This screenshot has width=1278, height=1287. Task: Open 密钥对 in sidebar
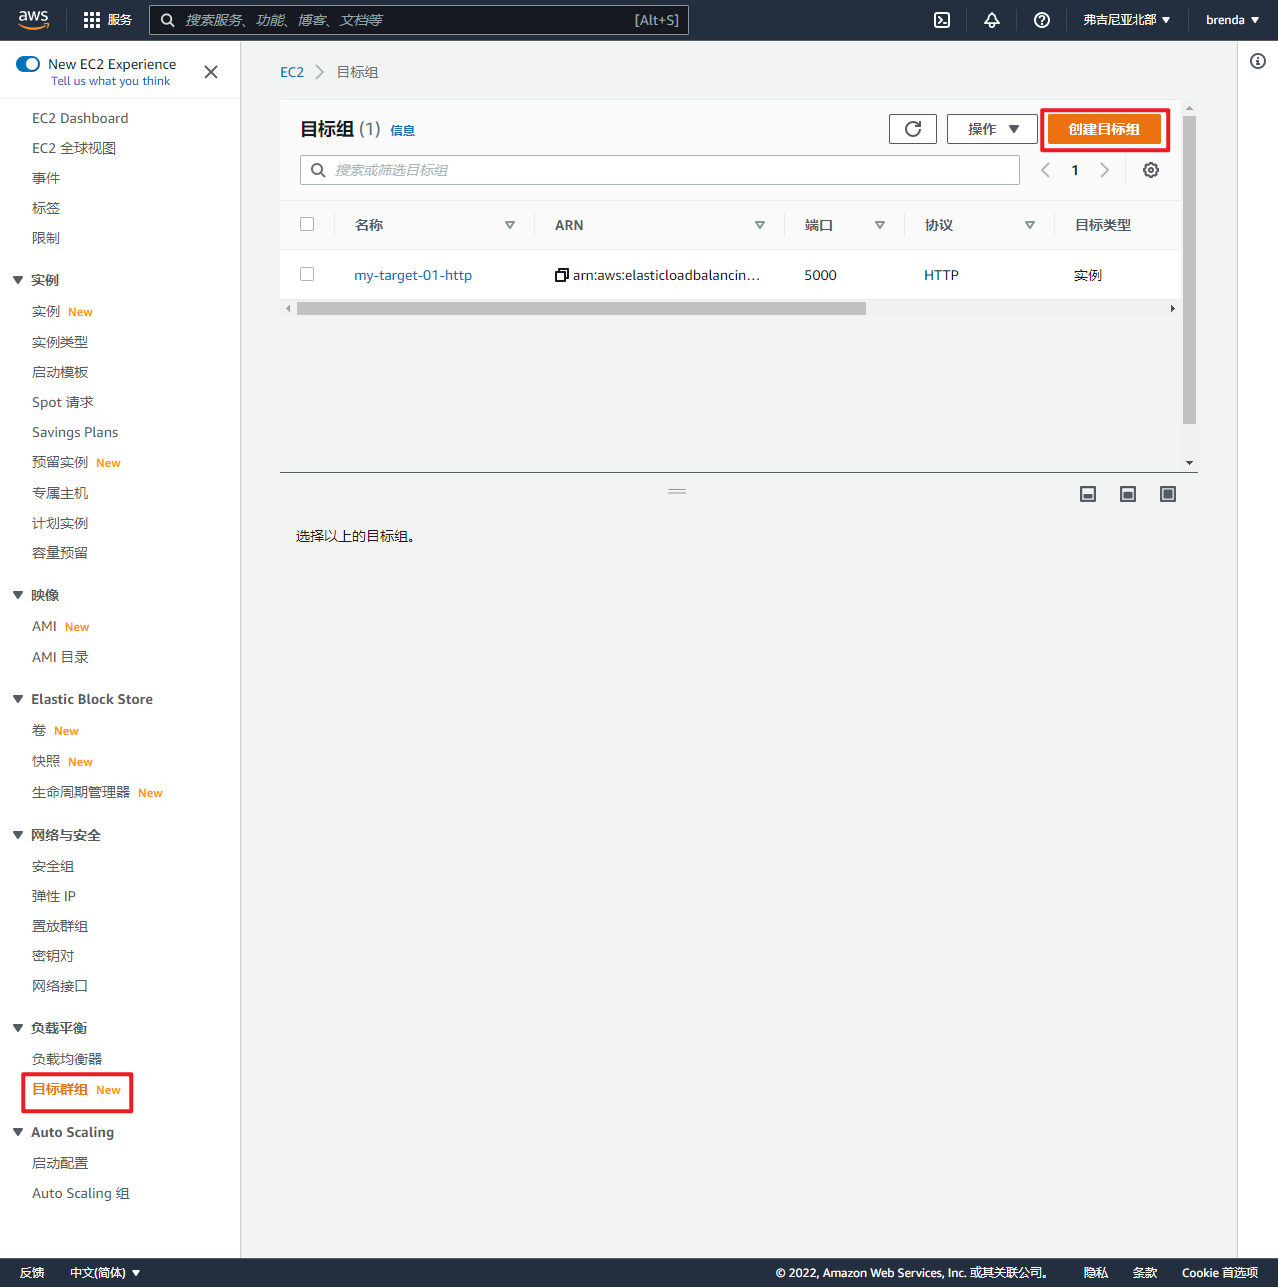(53, 956)
